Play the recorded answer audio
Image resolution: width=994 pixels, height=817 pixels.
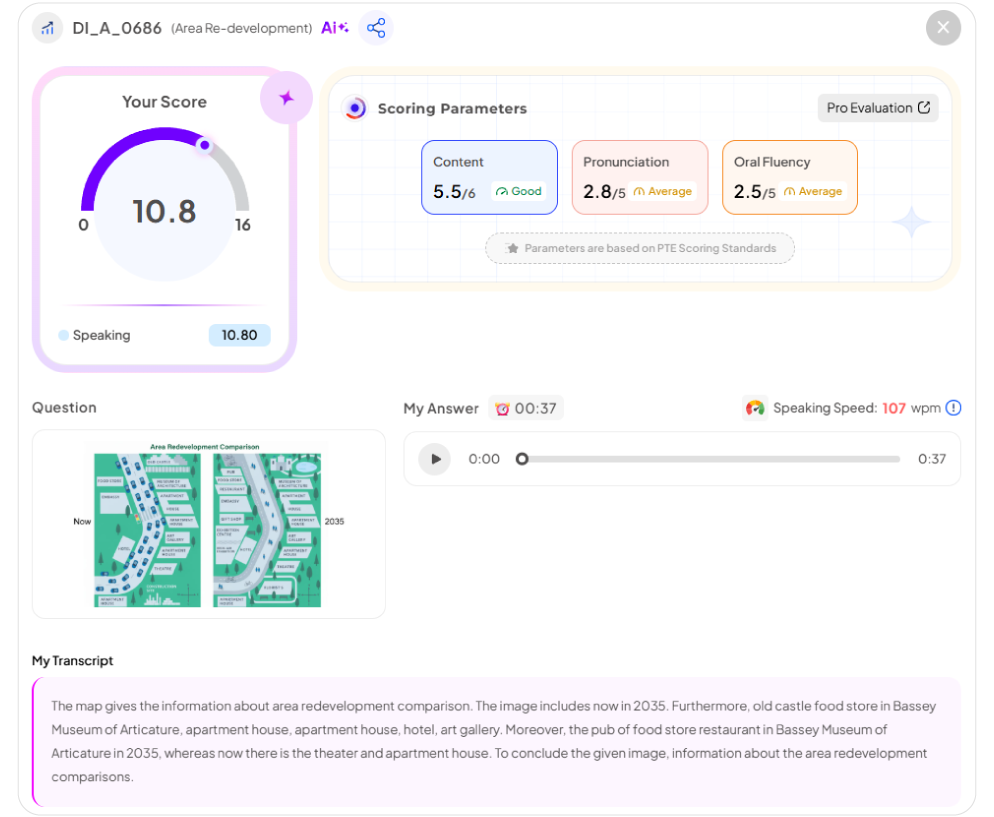click(x=435, y=459)
